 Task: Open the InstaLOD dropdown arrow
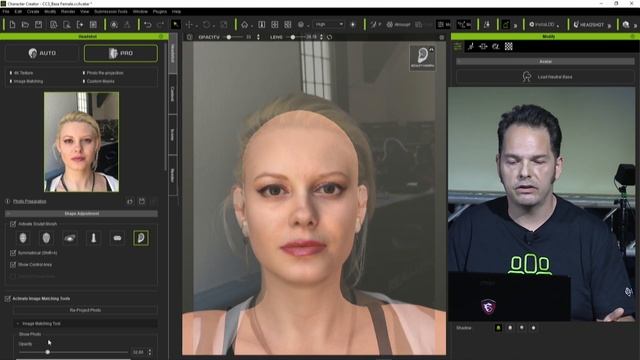pyautogui.click(x=558, y=26)
